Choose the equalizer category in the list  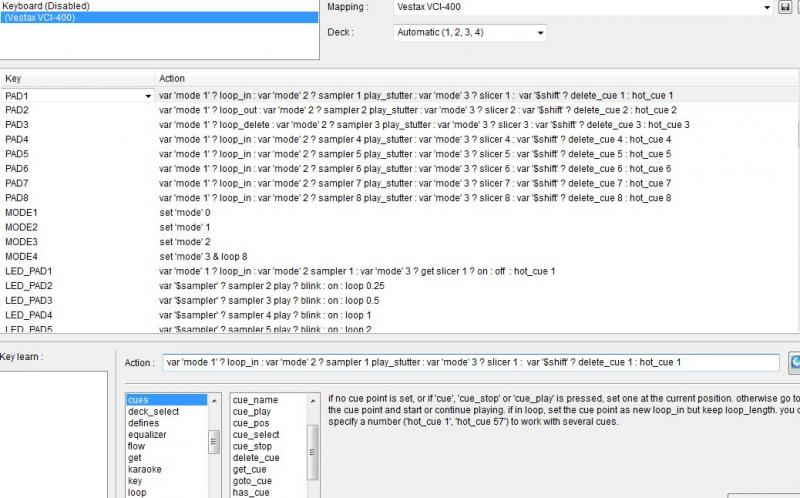click(147, 435)
